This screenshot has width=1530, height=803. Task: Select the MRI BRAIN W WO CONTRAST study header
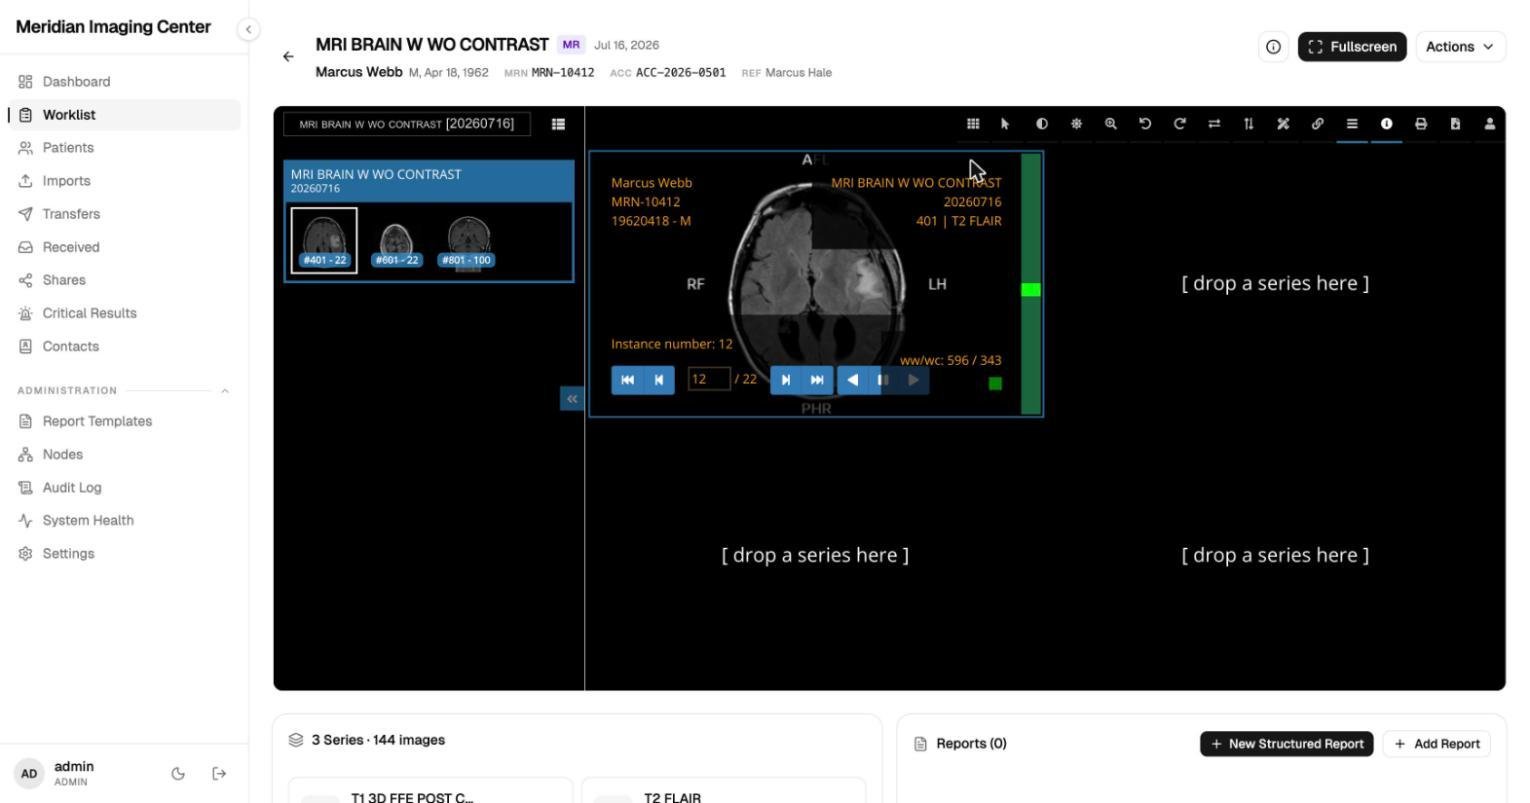(429, 180)
